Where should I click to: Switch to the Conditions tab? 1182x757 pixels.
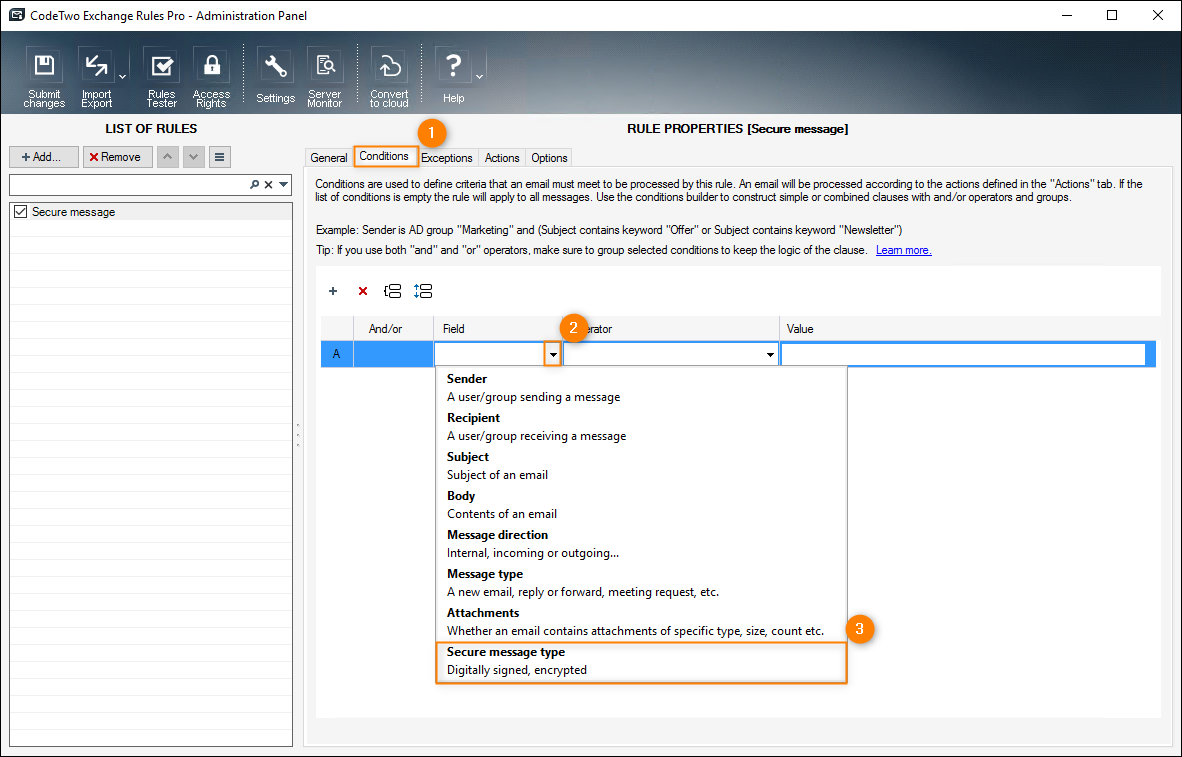coord(384,156)
